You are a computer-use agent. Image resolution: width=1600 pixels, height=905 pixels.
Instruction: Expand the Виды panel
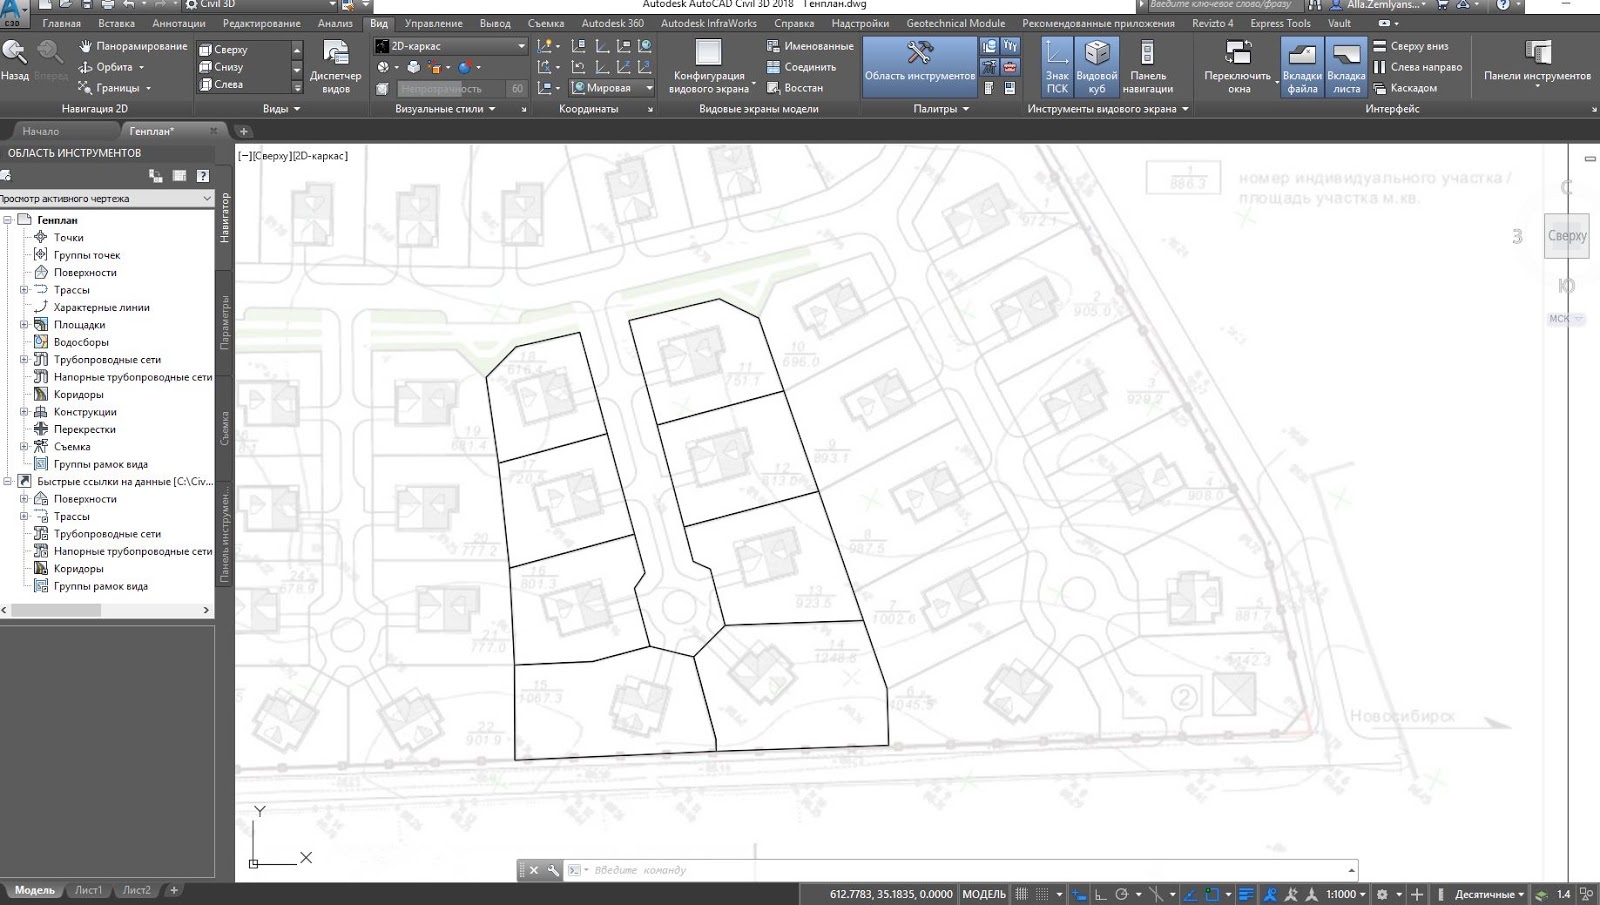pyautogui.click(x=282, y=109)
